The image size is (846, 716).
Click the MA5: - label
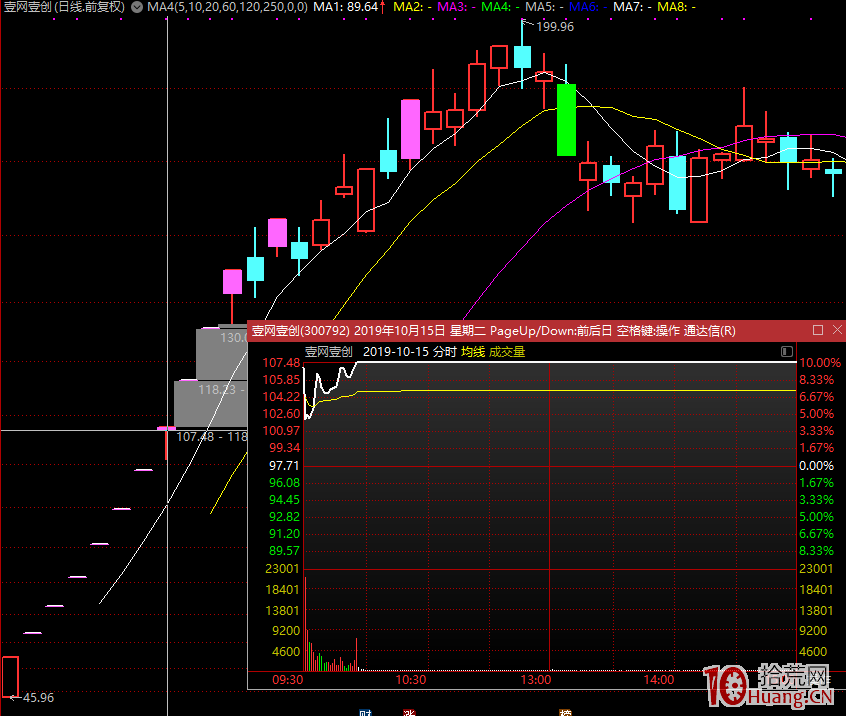click(544, 7)
